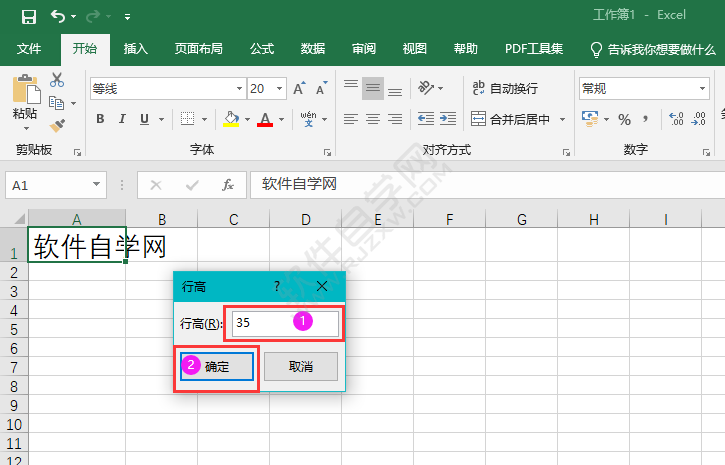The image size is (725, 465).
Task: Apply percent style
Action: point(625,119)
